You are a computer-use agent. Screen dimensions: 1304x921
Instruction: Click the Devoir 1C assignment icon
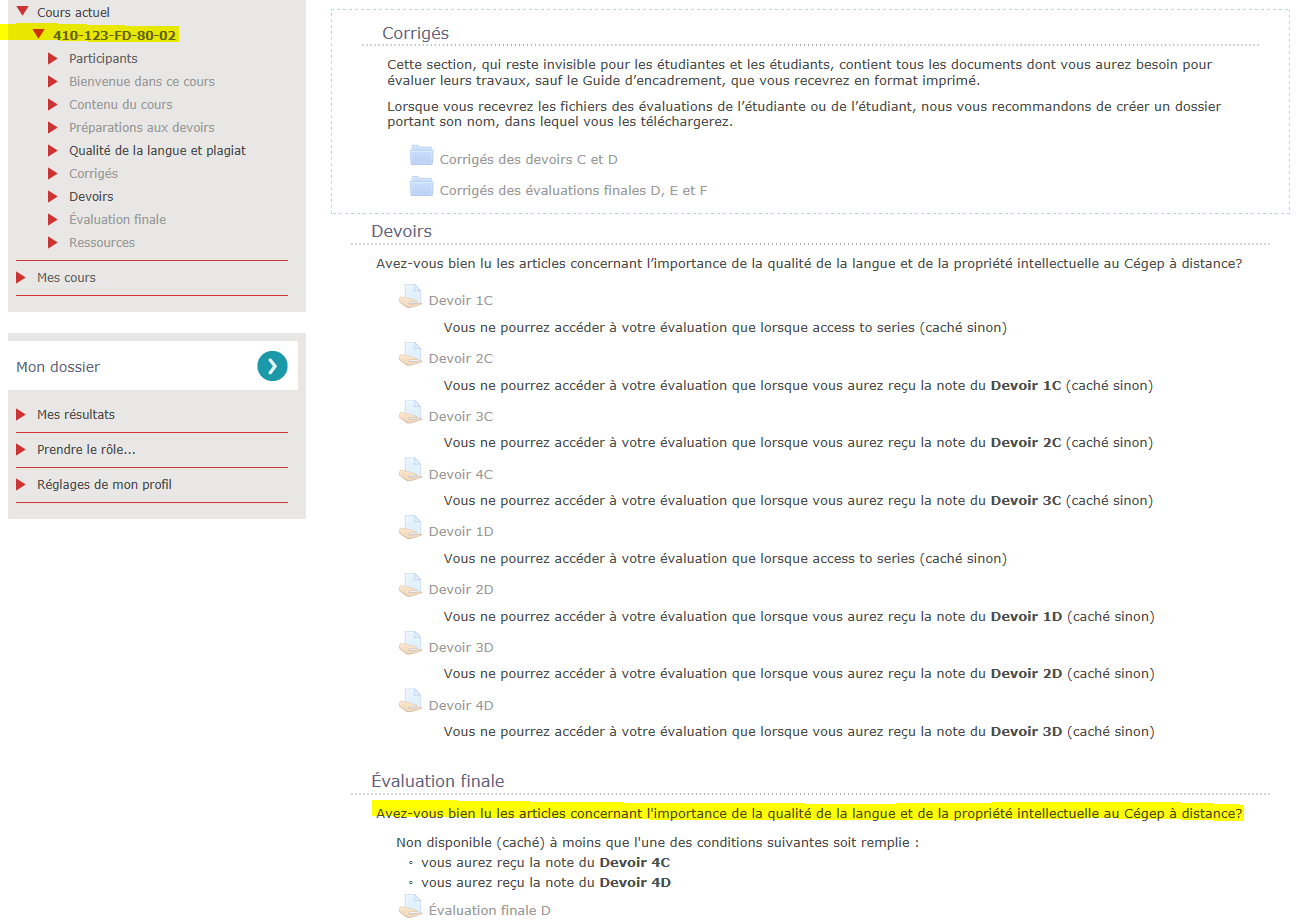click(410, 297)
